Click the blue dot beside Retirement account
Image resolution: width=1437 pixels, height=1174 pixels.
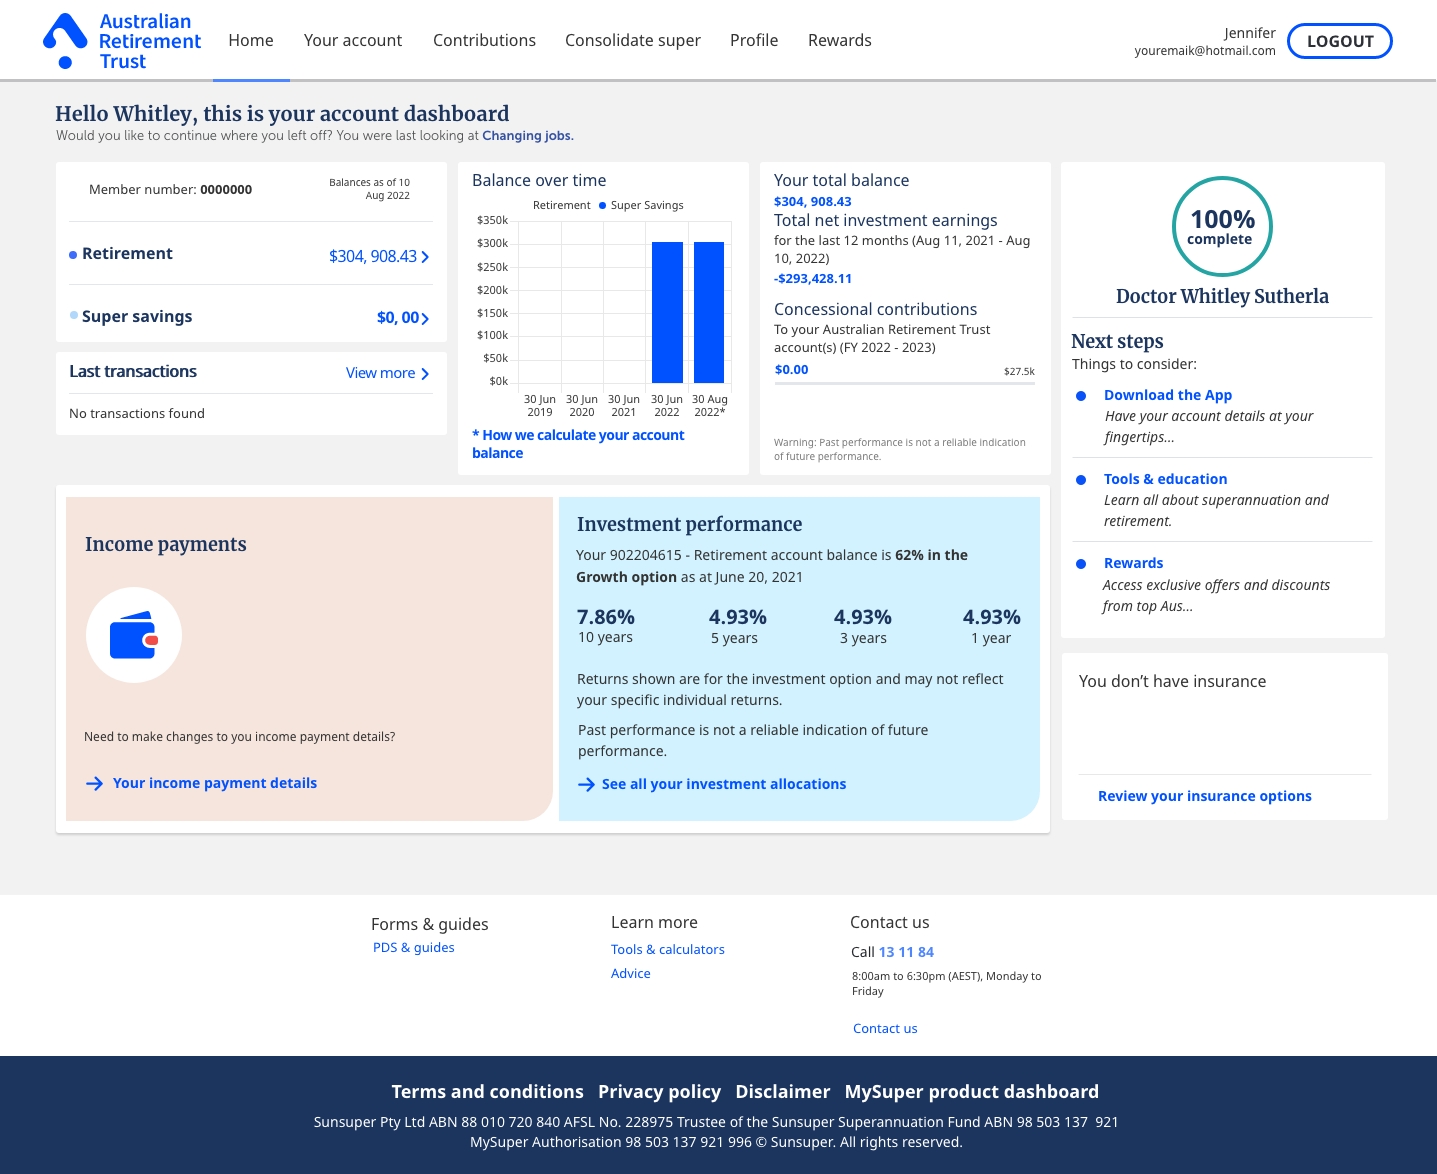click(x=73, y=255)
